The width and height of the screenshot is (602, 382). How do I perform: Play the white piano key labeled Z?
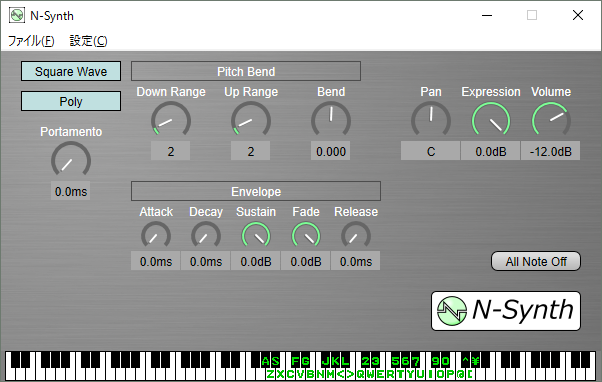pyautogui.click(x=270, y=375)
